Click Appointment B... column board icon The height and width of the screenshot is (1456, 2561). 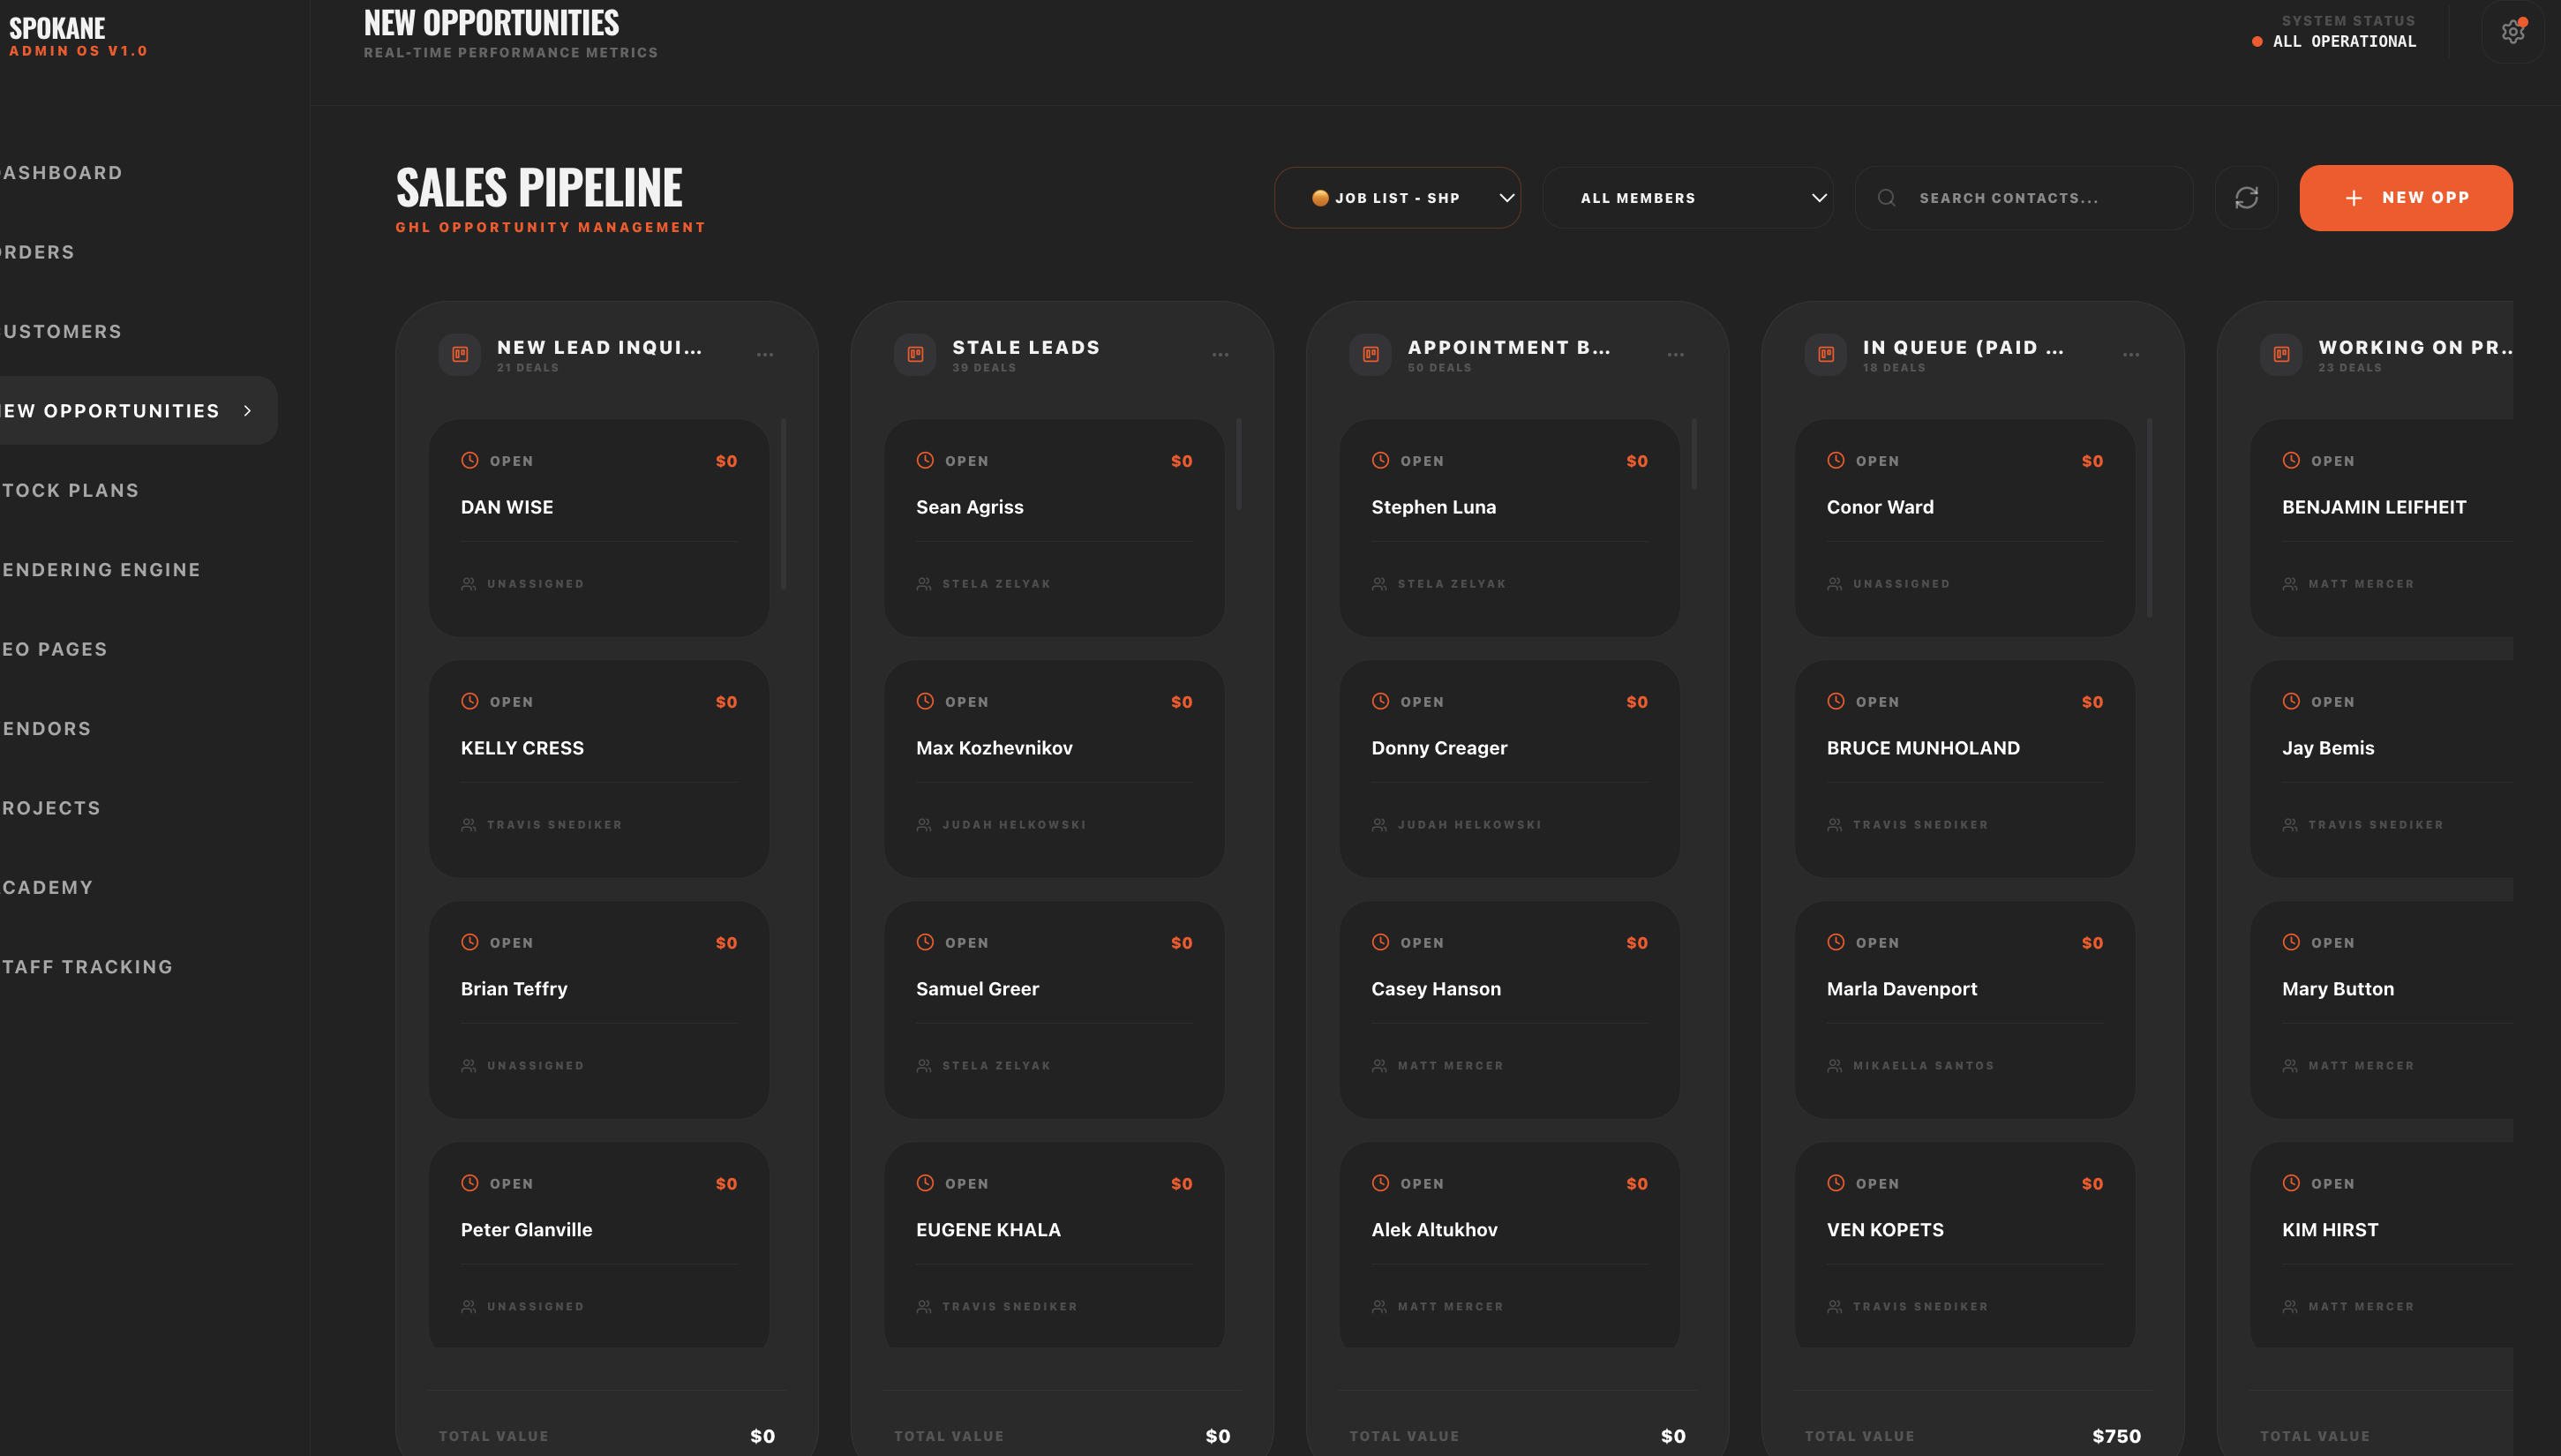(x=1370, y=354)
